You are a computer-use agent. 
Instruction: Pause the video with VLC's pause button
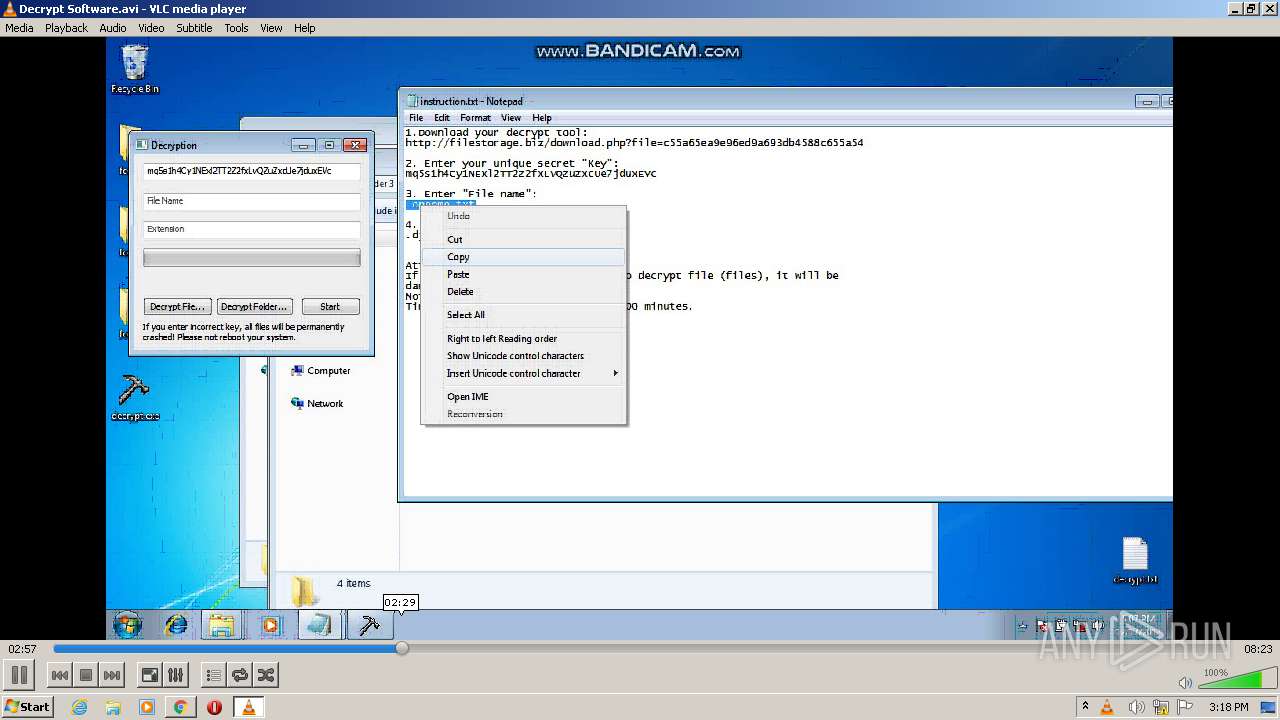(19, 675)
